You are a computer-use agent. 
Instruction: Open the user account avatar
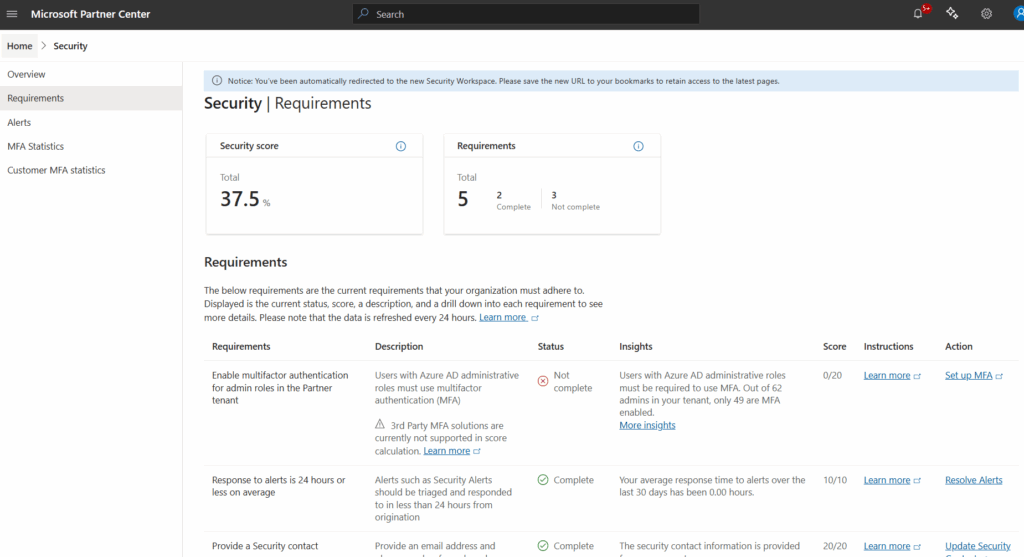coord(1018,14)
